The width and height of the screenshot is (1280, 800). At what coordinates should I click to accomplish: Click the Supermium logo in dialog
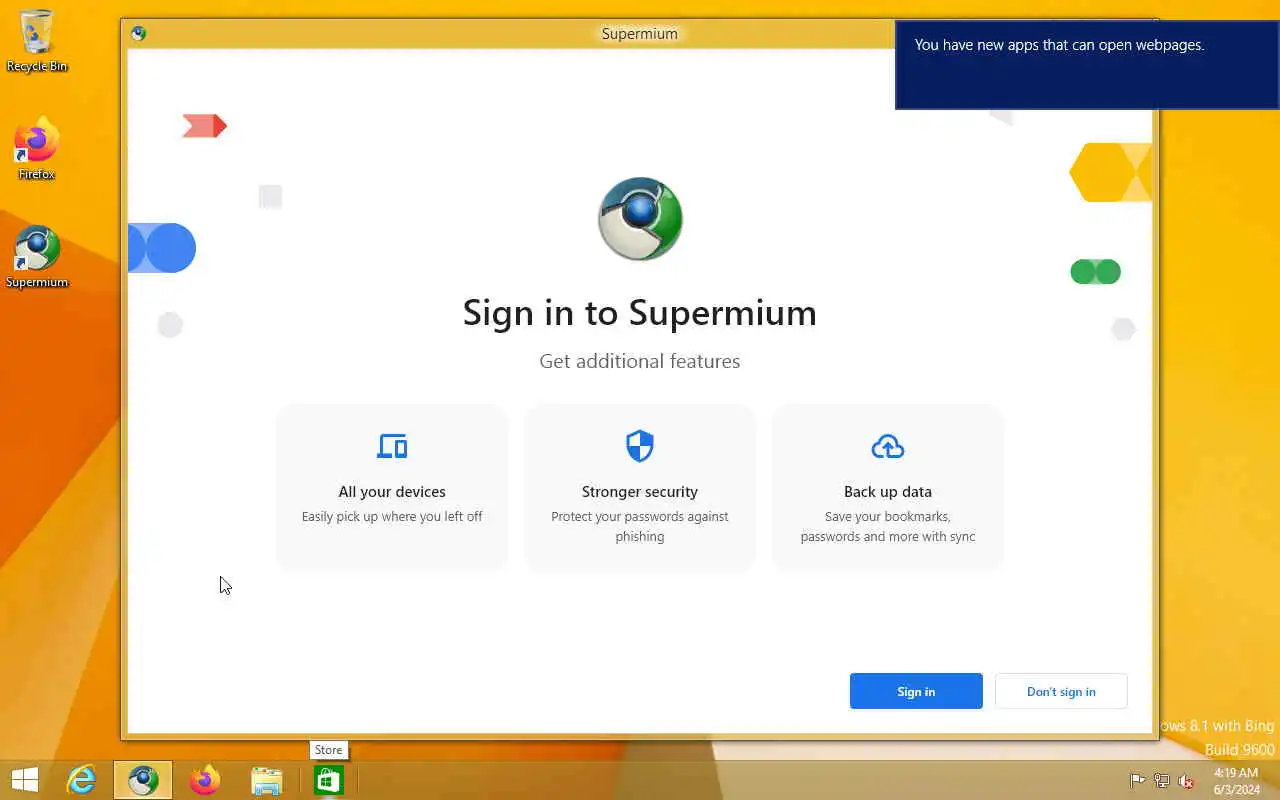coord(640,219)
